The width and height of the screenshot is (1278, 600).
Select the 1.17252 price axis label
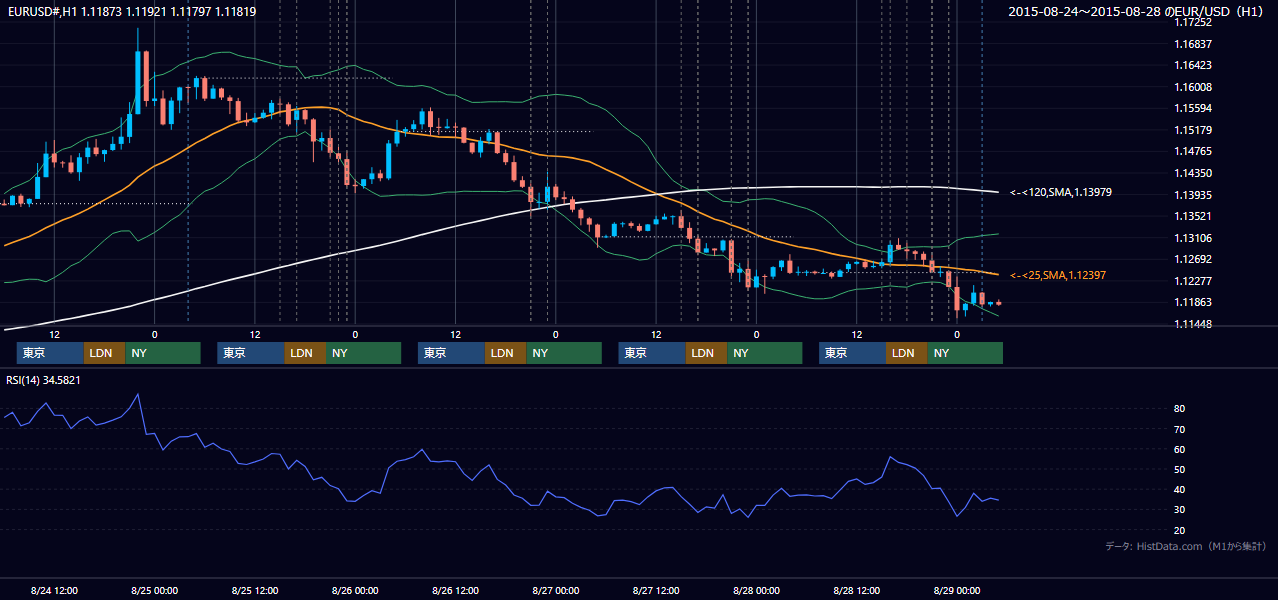(1193, 22)
